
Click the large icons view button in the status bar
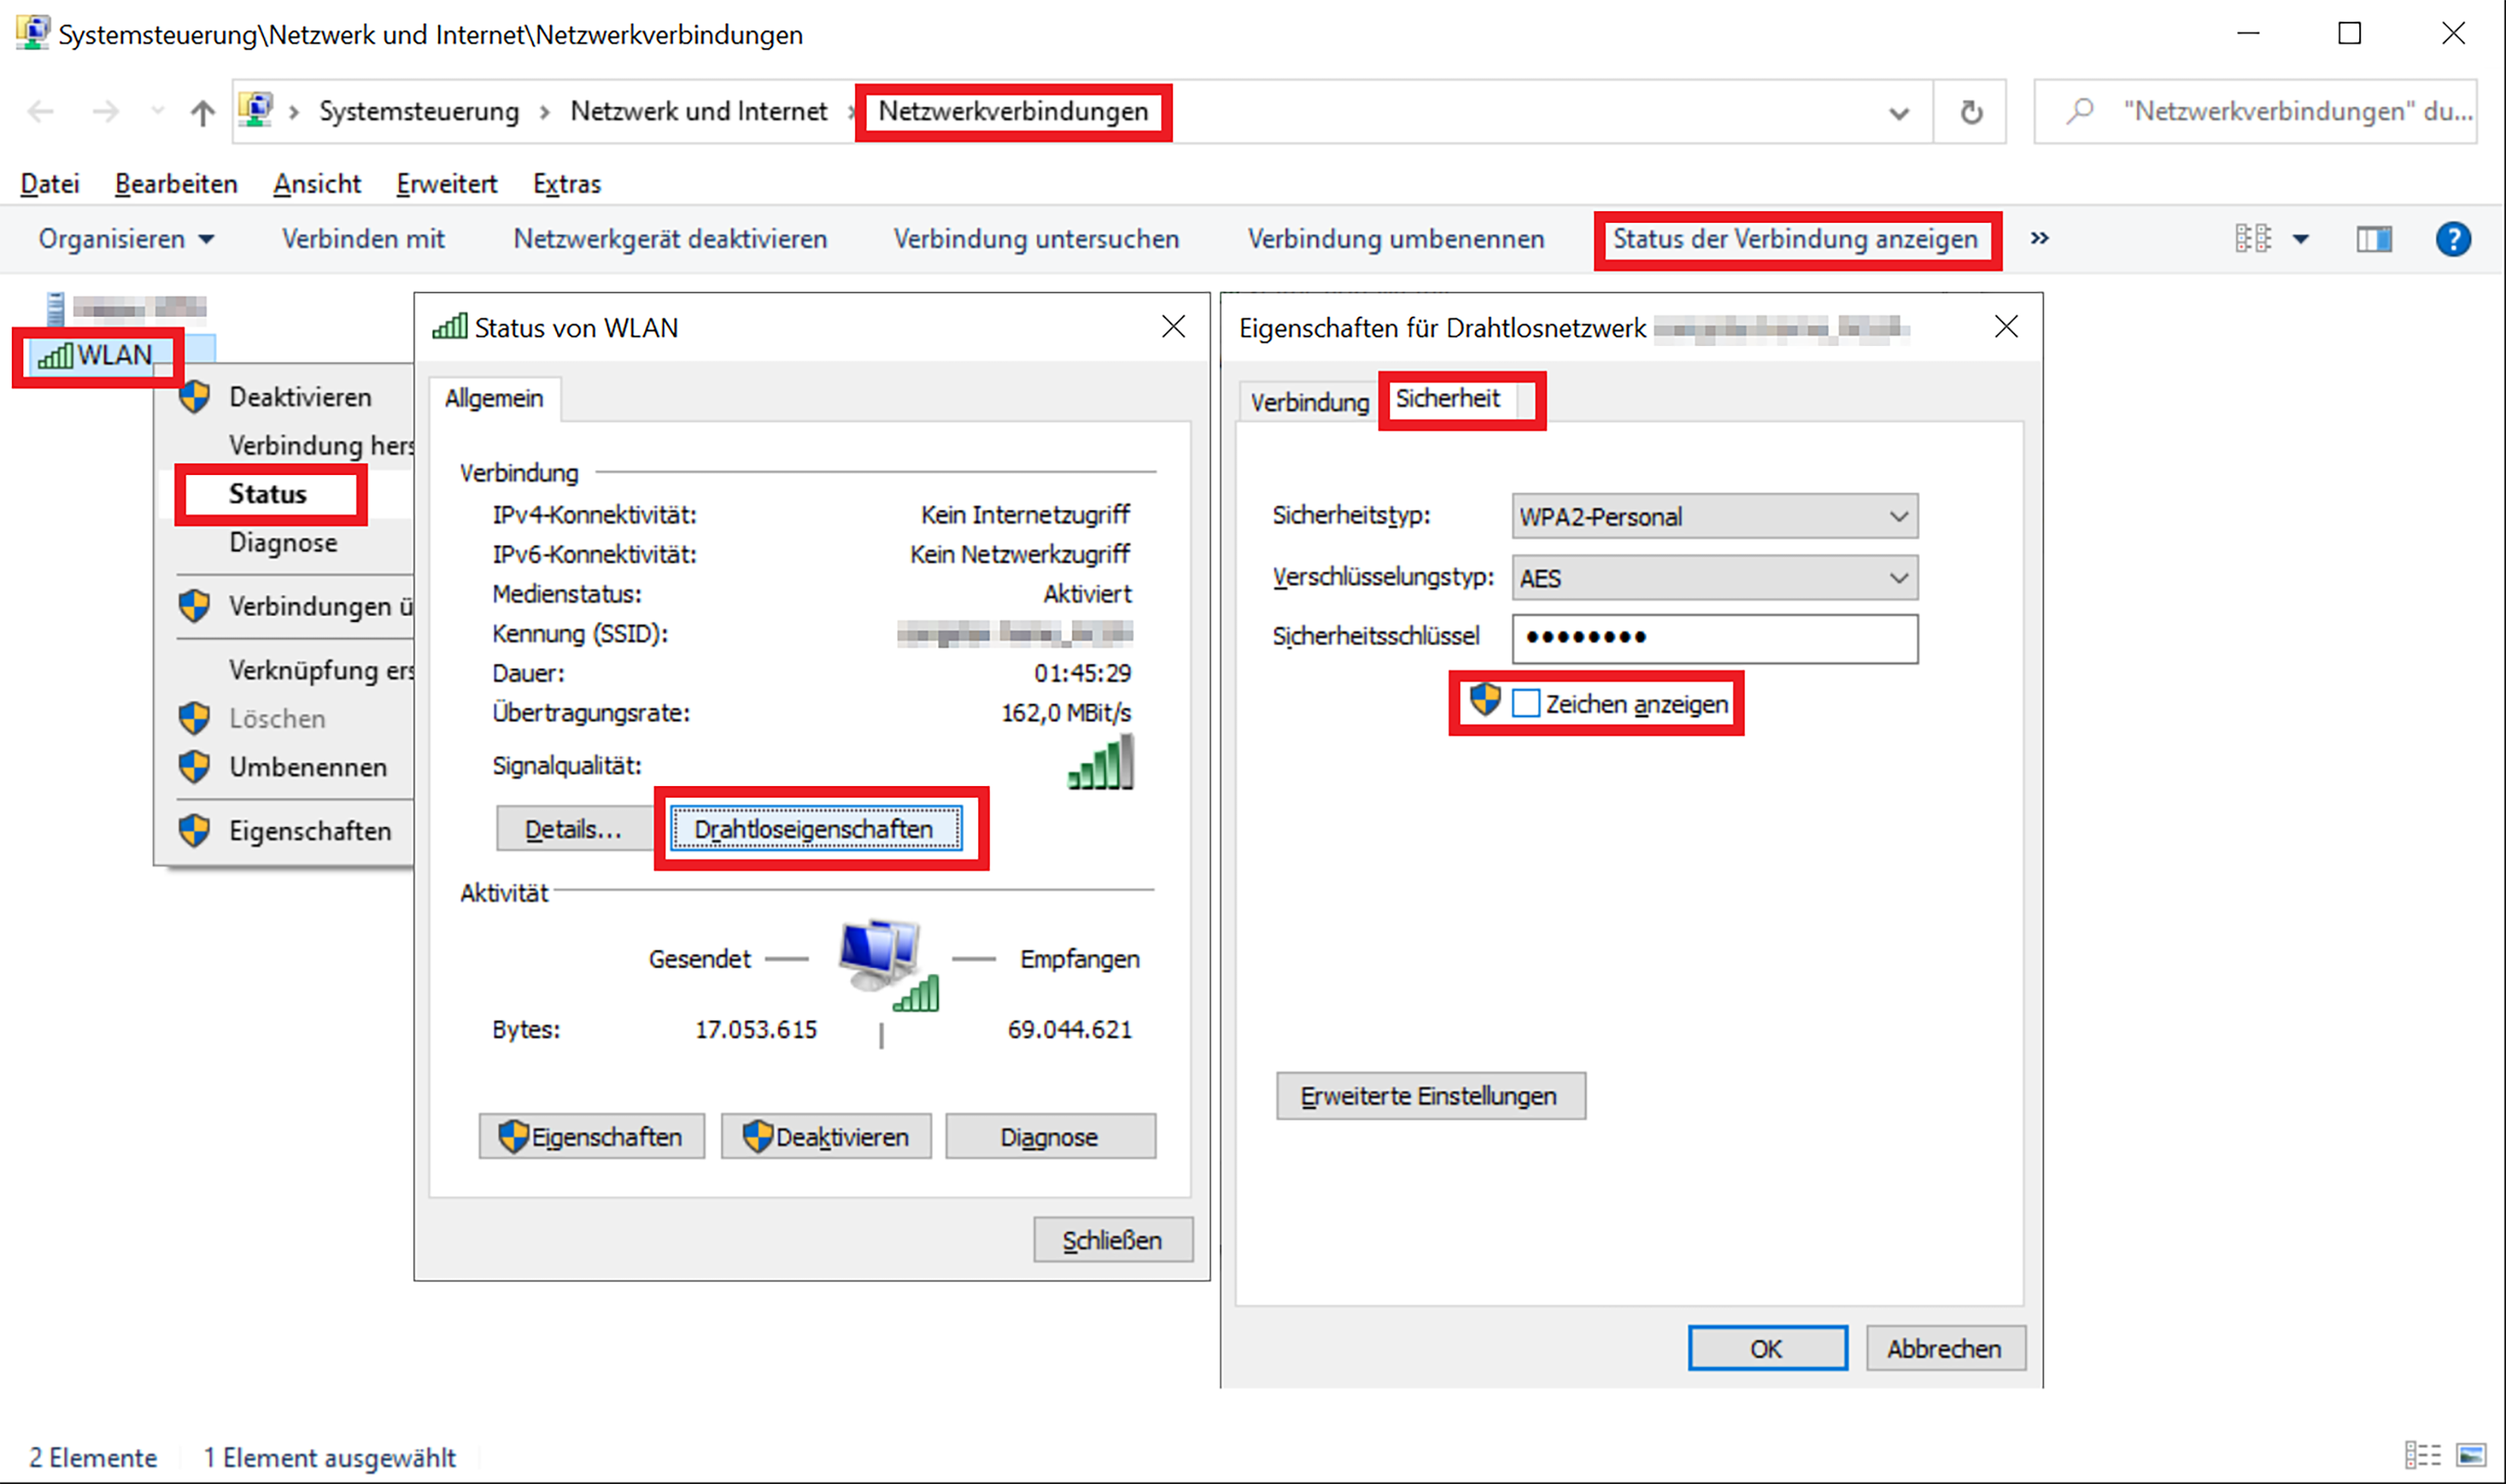pos(2471,1455)
